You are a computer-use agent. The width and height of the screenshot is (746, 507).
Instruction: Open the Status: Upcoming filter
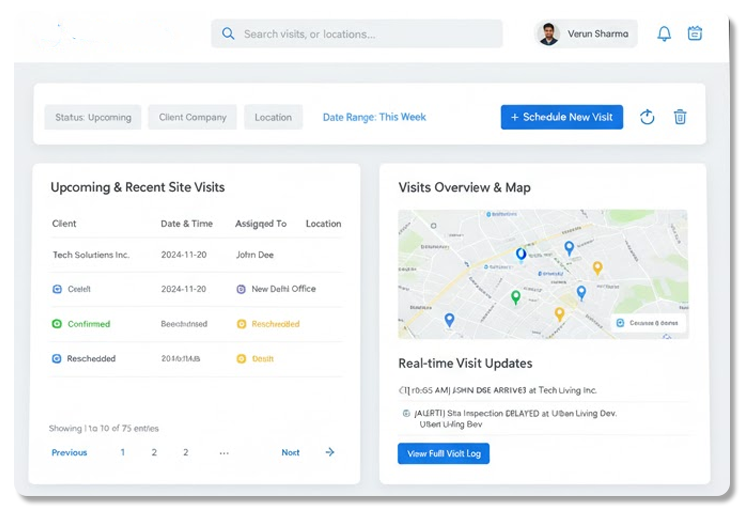pyautogui.click(x=93, y=117)
